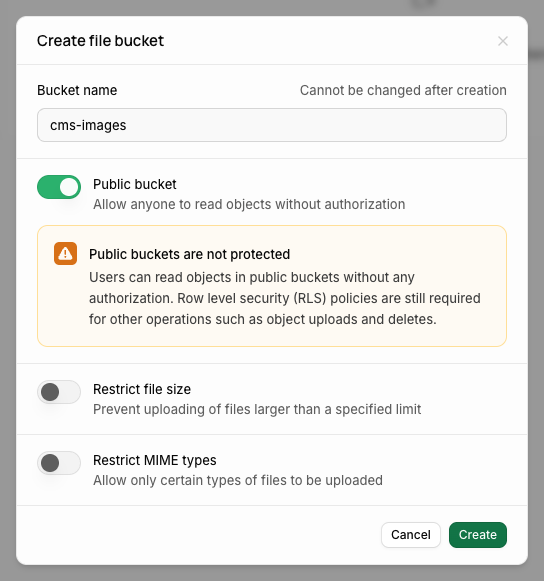Click 'Public buckets are not protected' title

pos(189,254)
